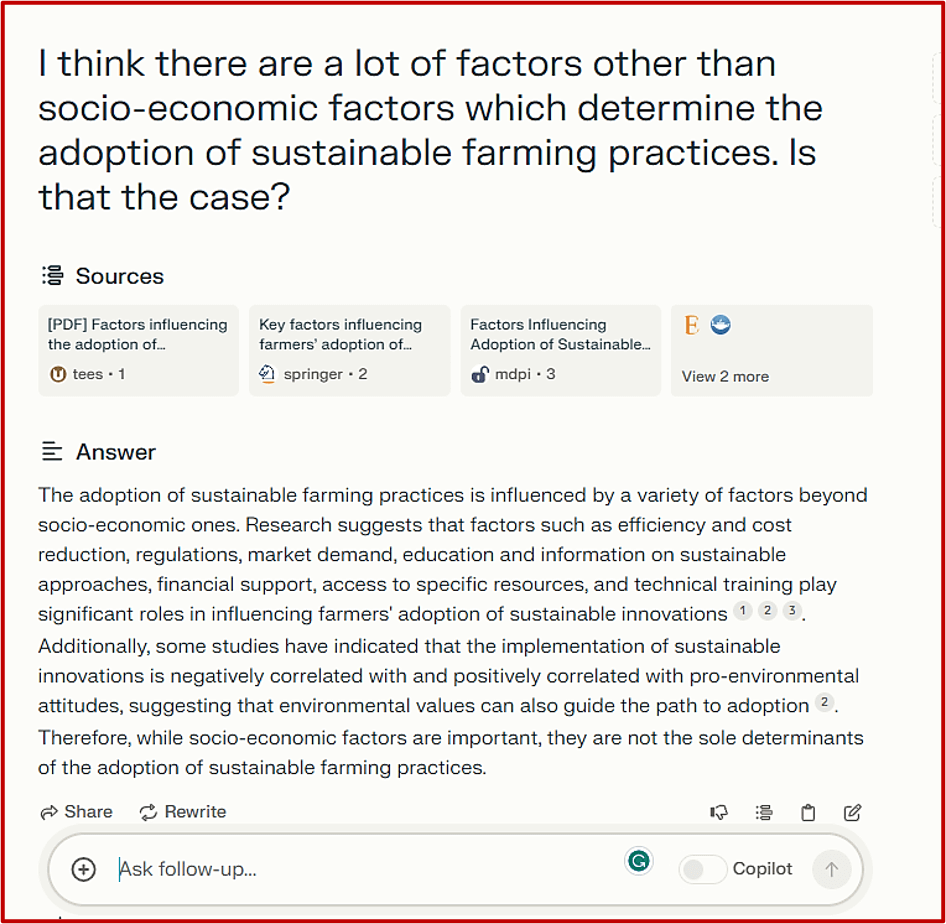Submit follow-up with the arrow button
Viewport: 946px width, 924px height.
[x=832, y=869]
